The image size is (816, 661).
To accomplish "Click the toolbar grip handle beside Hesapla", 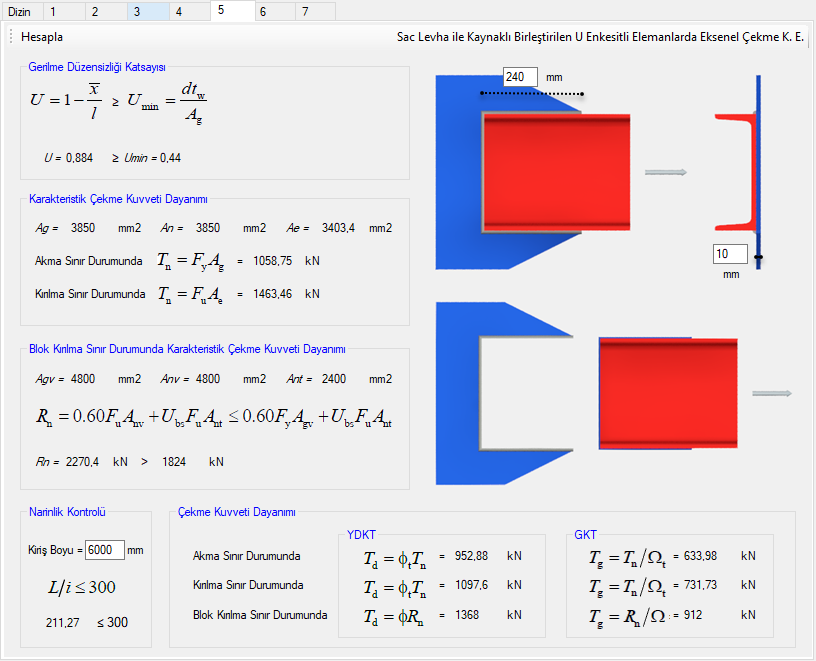I will (x=11, y=37).
